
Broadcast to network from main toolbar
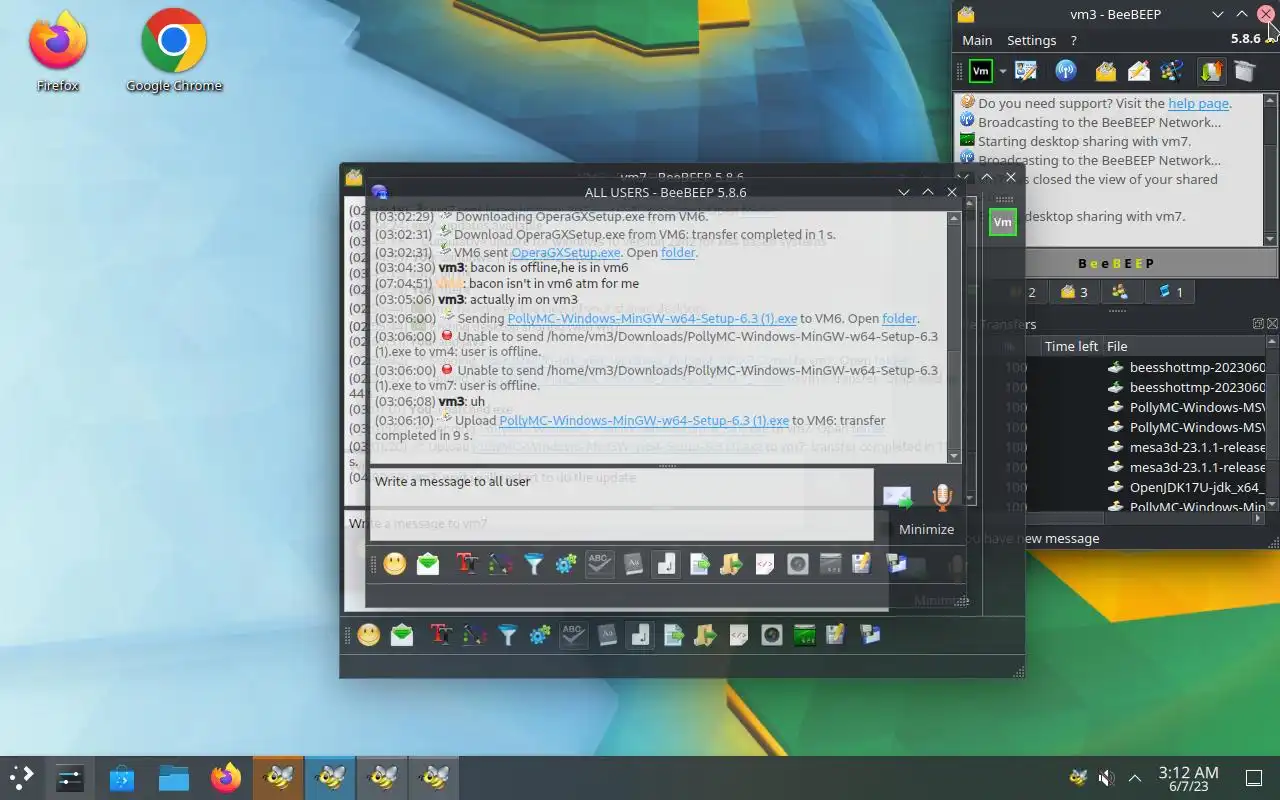[1066, 71]
